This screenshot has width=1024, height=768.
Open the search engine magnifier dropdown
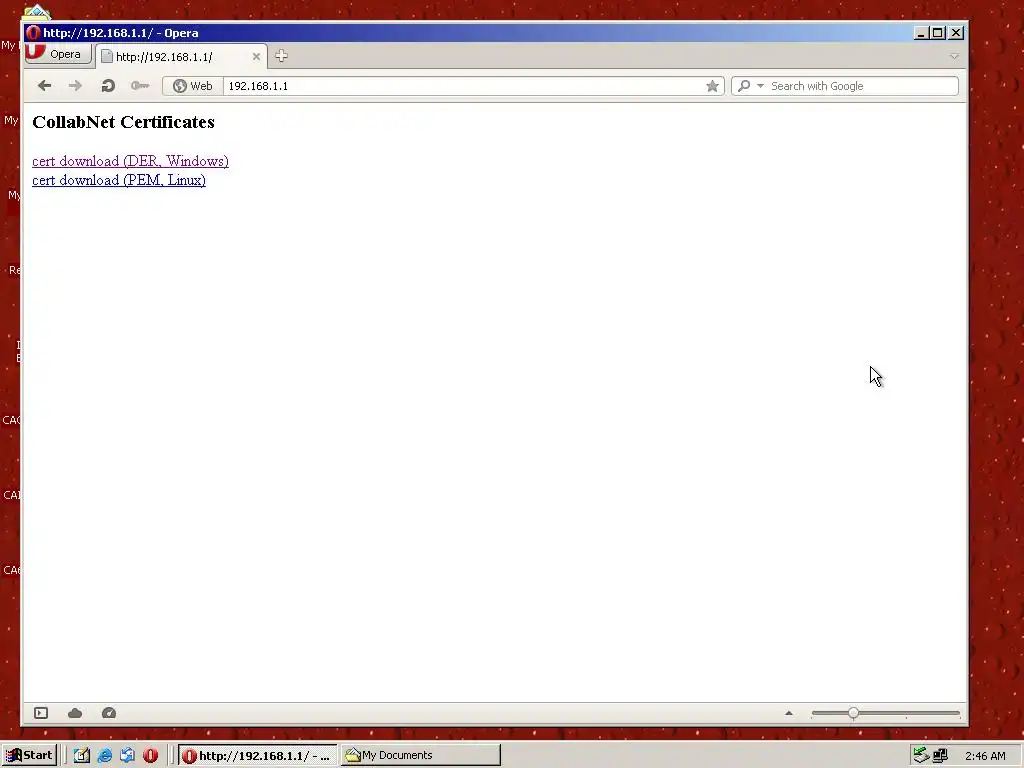(750, 86)
